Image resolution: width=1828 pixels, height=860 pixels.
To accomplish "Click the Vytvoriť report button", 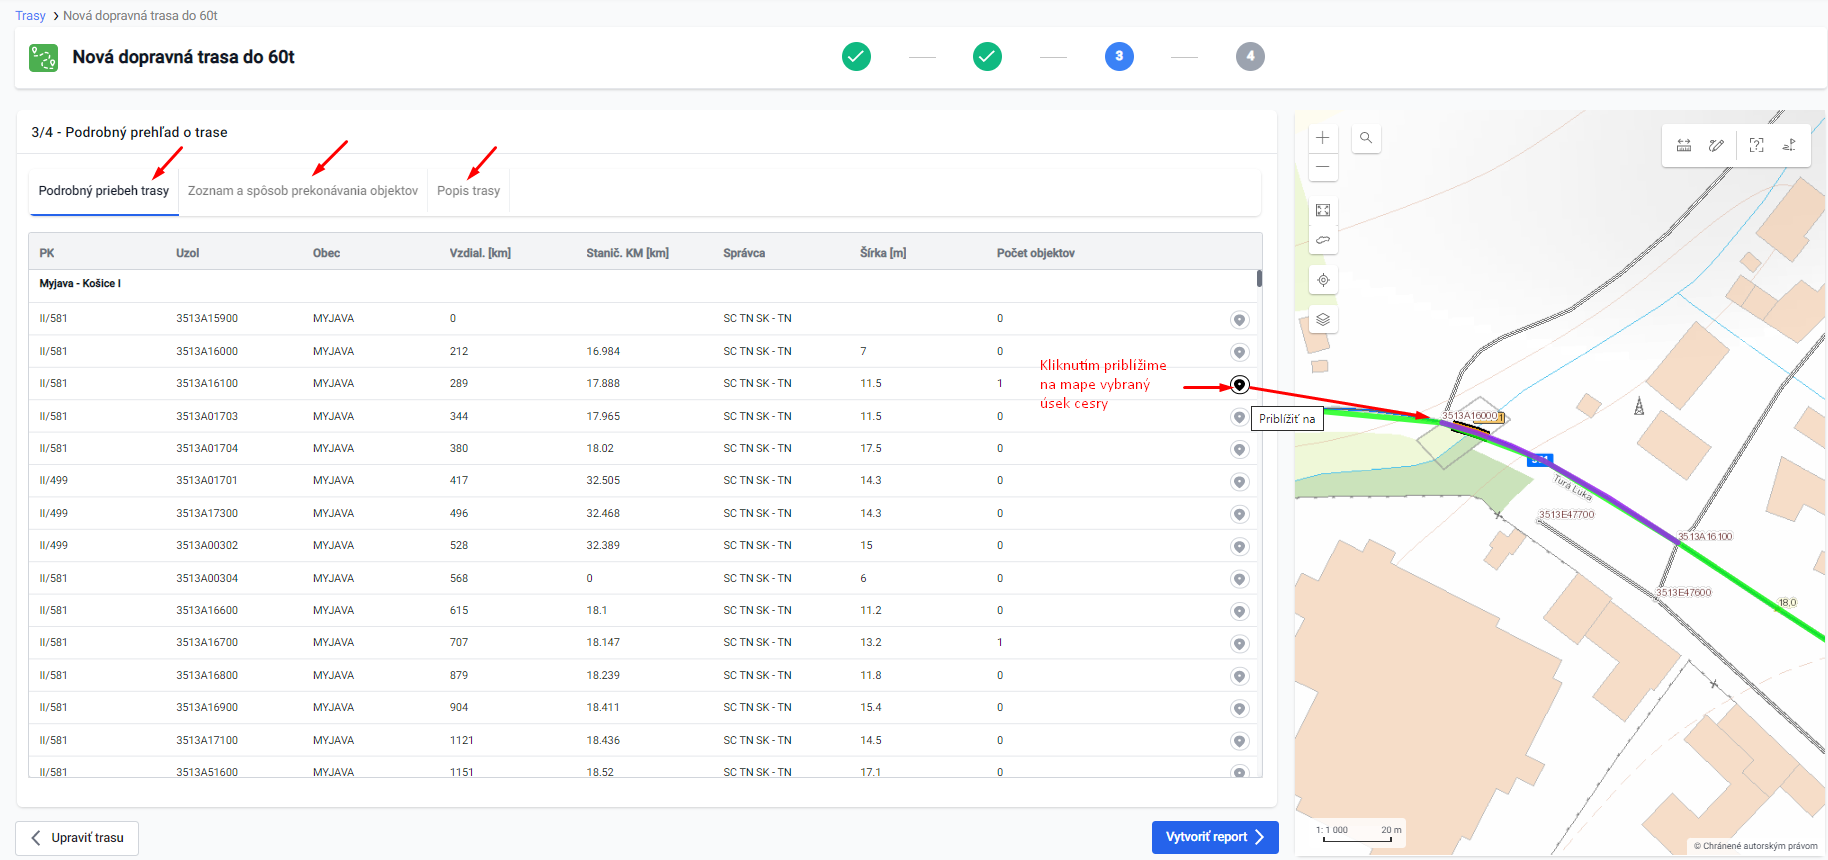I will 1215,837.
